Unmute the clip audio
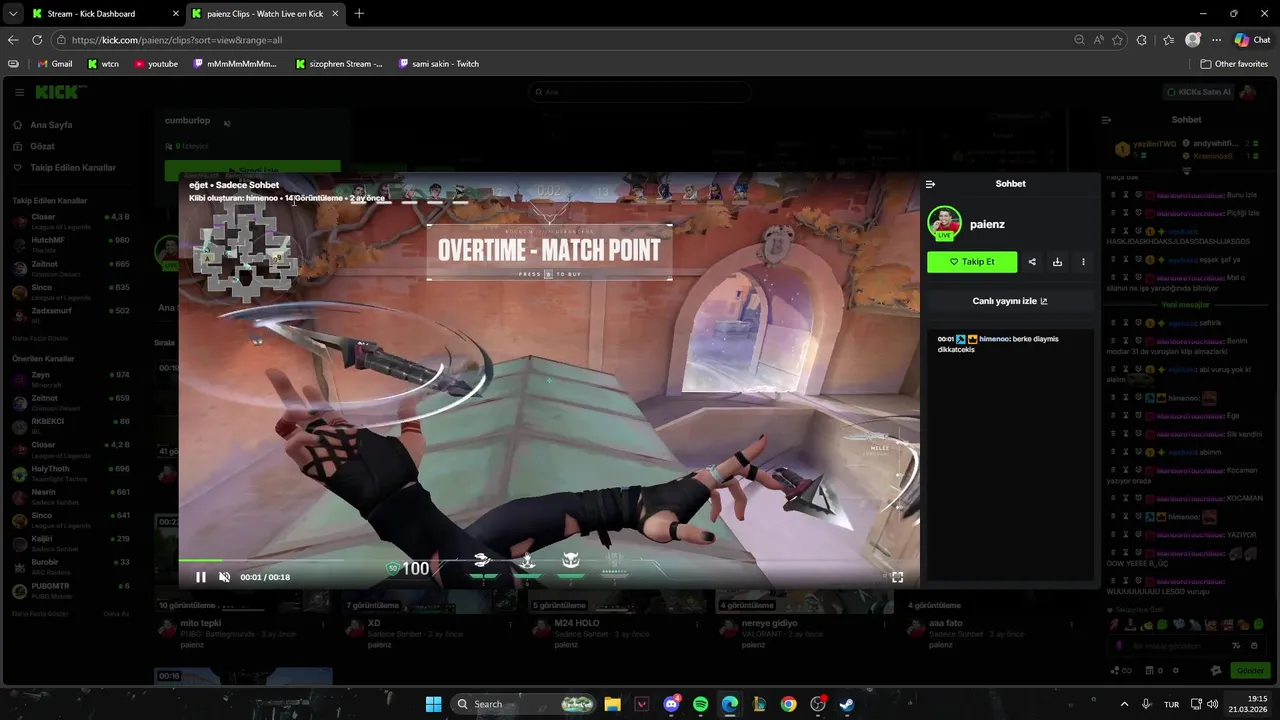 (x=224, y=577)
